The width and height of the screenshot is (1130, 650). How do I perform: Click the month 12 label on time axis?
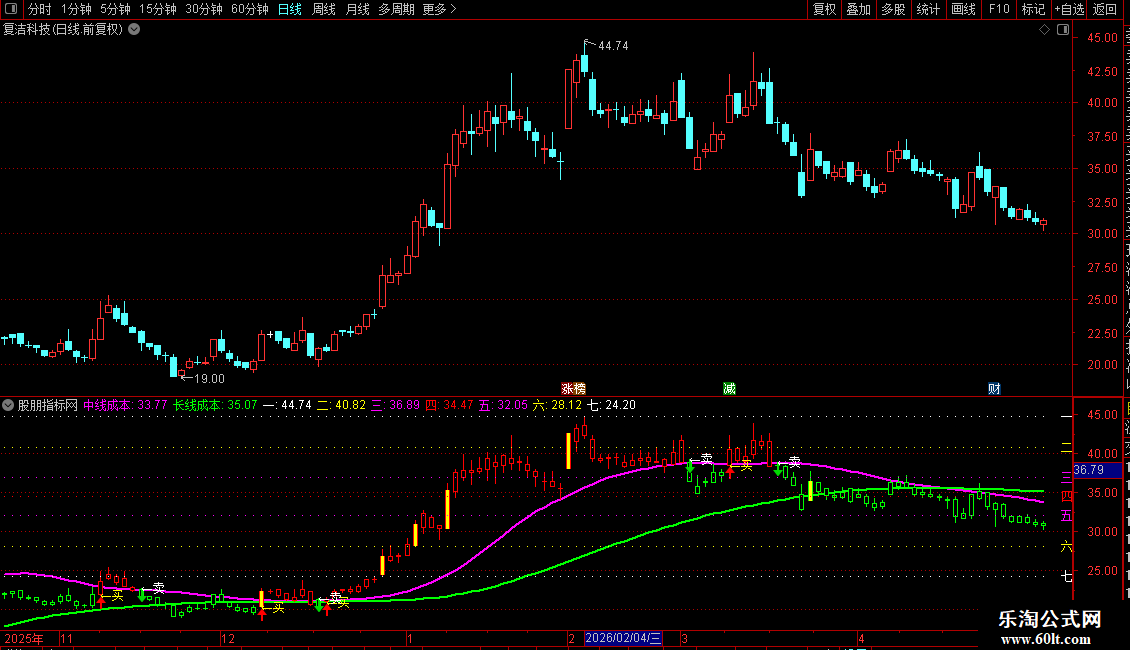[x=228, y=638]
